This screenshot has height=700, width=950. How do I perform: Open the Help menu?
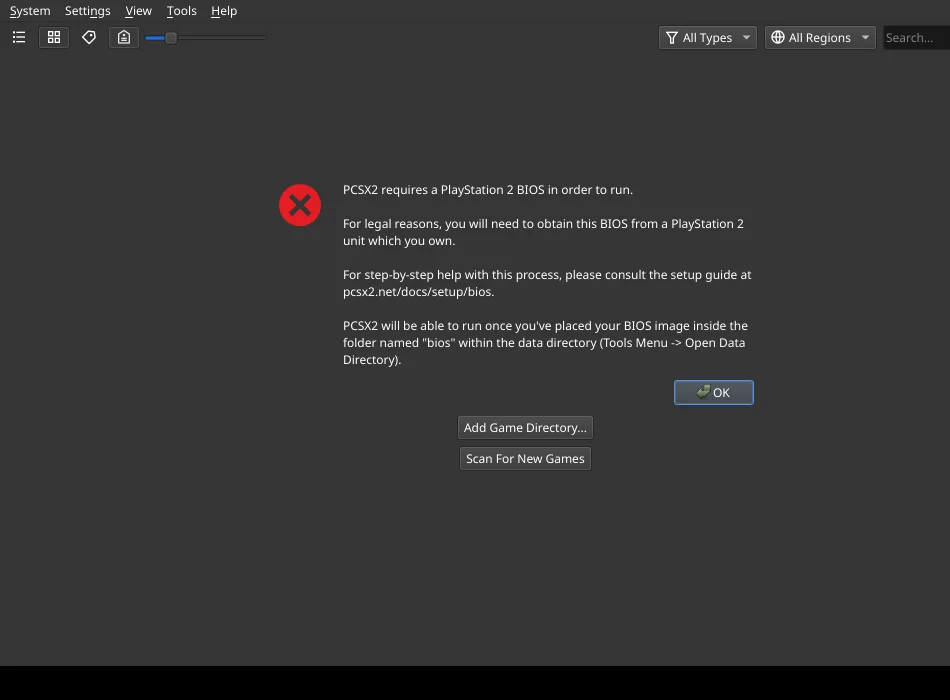224,11
